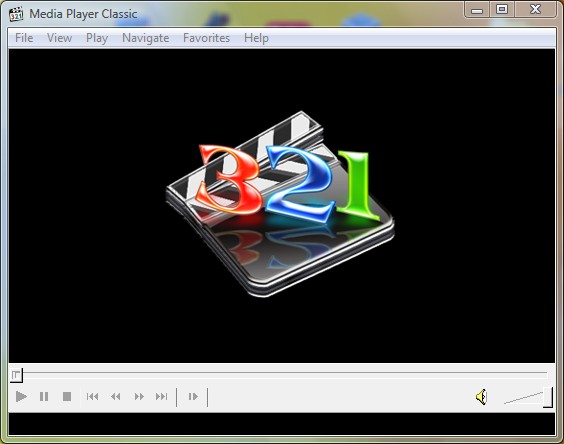Viewport: 564px width, 444px height.
Task: Click the rewind (decrease speed) icon
Action: [115, 397]
